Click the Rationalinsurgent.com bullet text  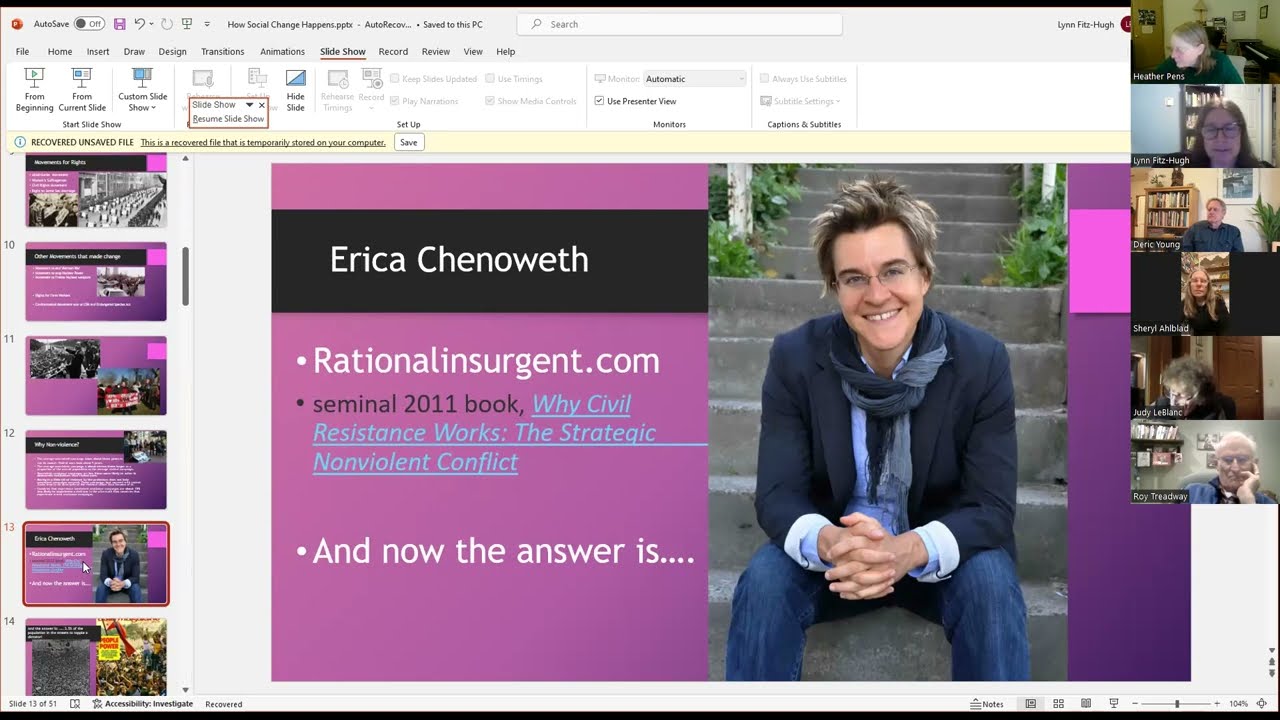click(486, 361)
